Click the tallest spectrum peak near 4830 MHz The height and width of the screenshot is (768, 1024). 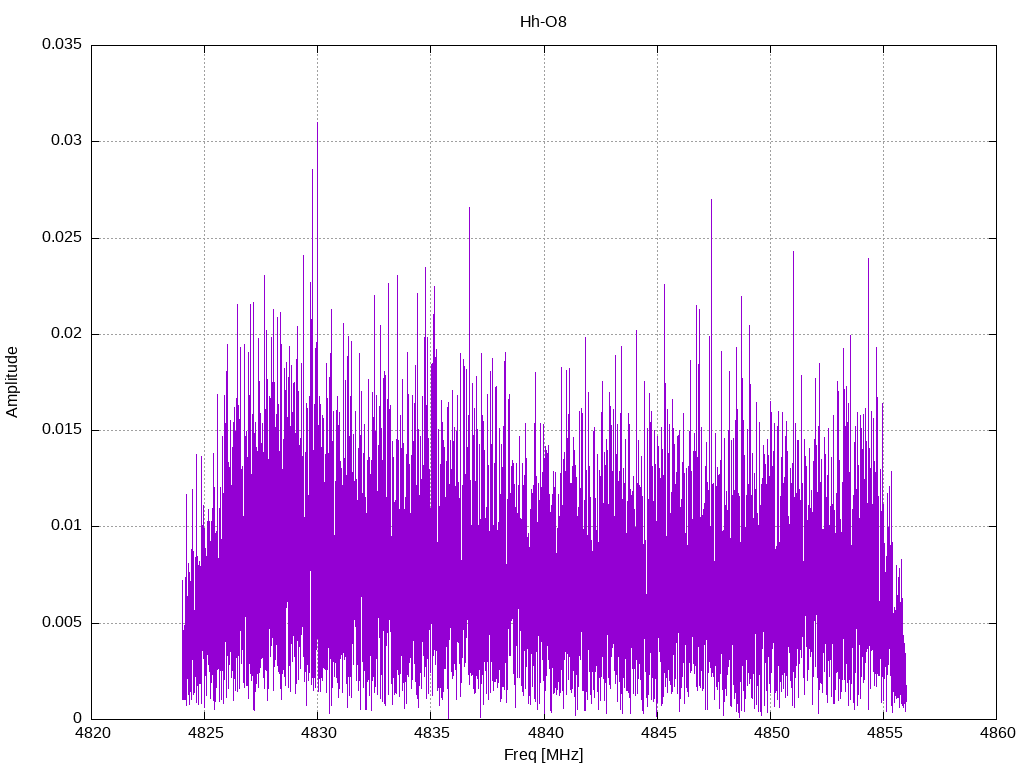coord(317,123)
